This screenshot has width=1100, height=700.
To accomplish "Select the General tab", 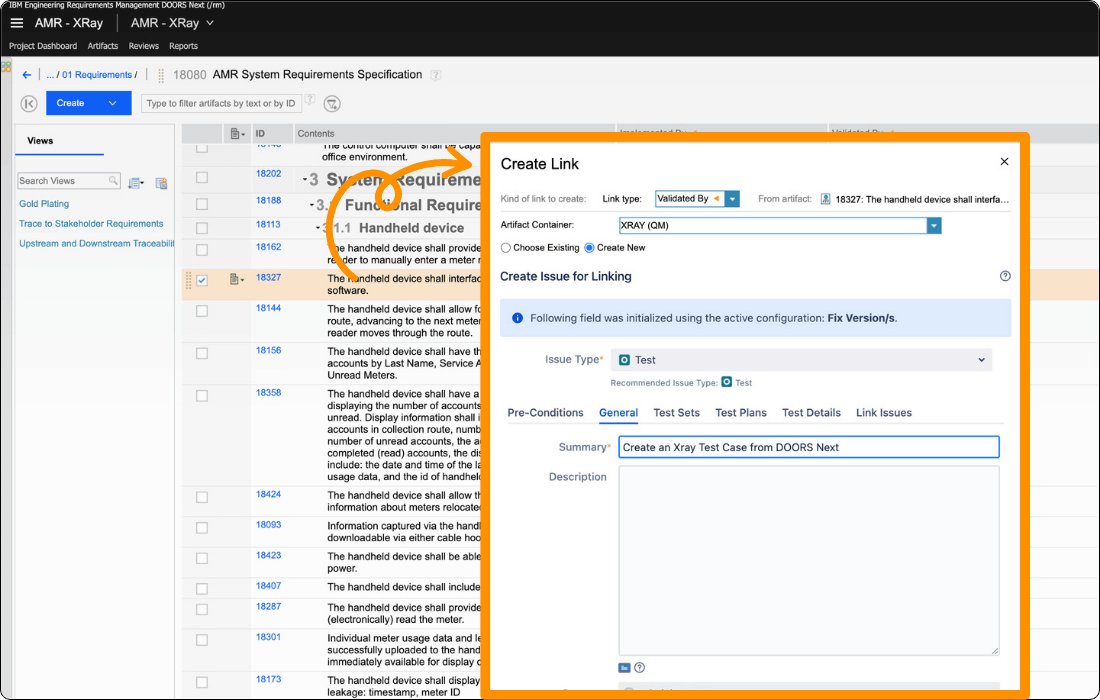I will (x=618, y=412).
